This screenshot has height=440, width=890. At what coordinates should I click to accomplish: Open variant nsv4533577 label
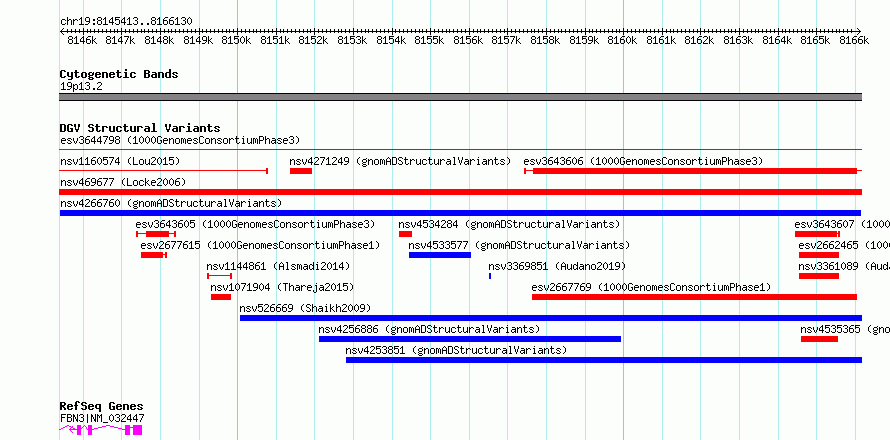(x=519, y=245)
